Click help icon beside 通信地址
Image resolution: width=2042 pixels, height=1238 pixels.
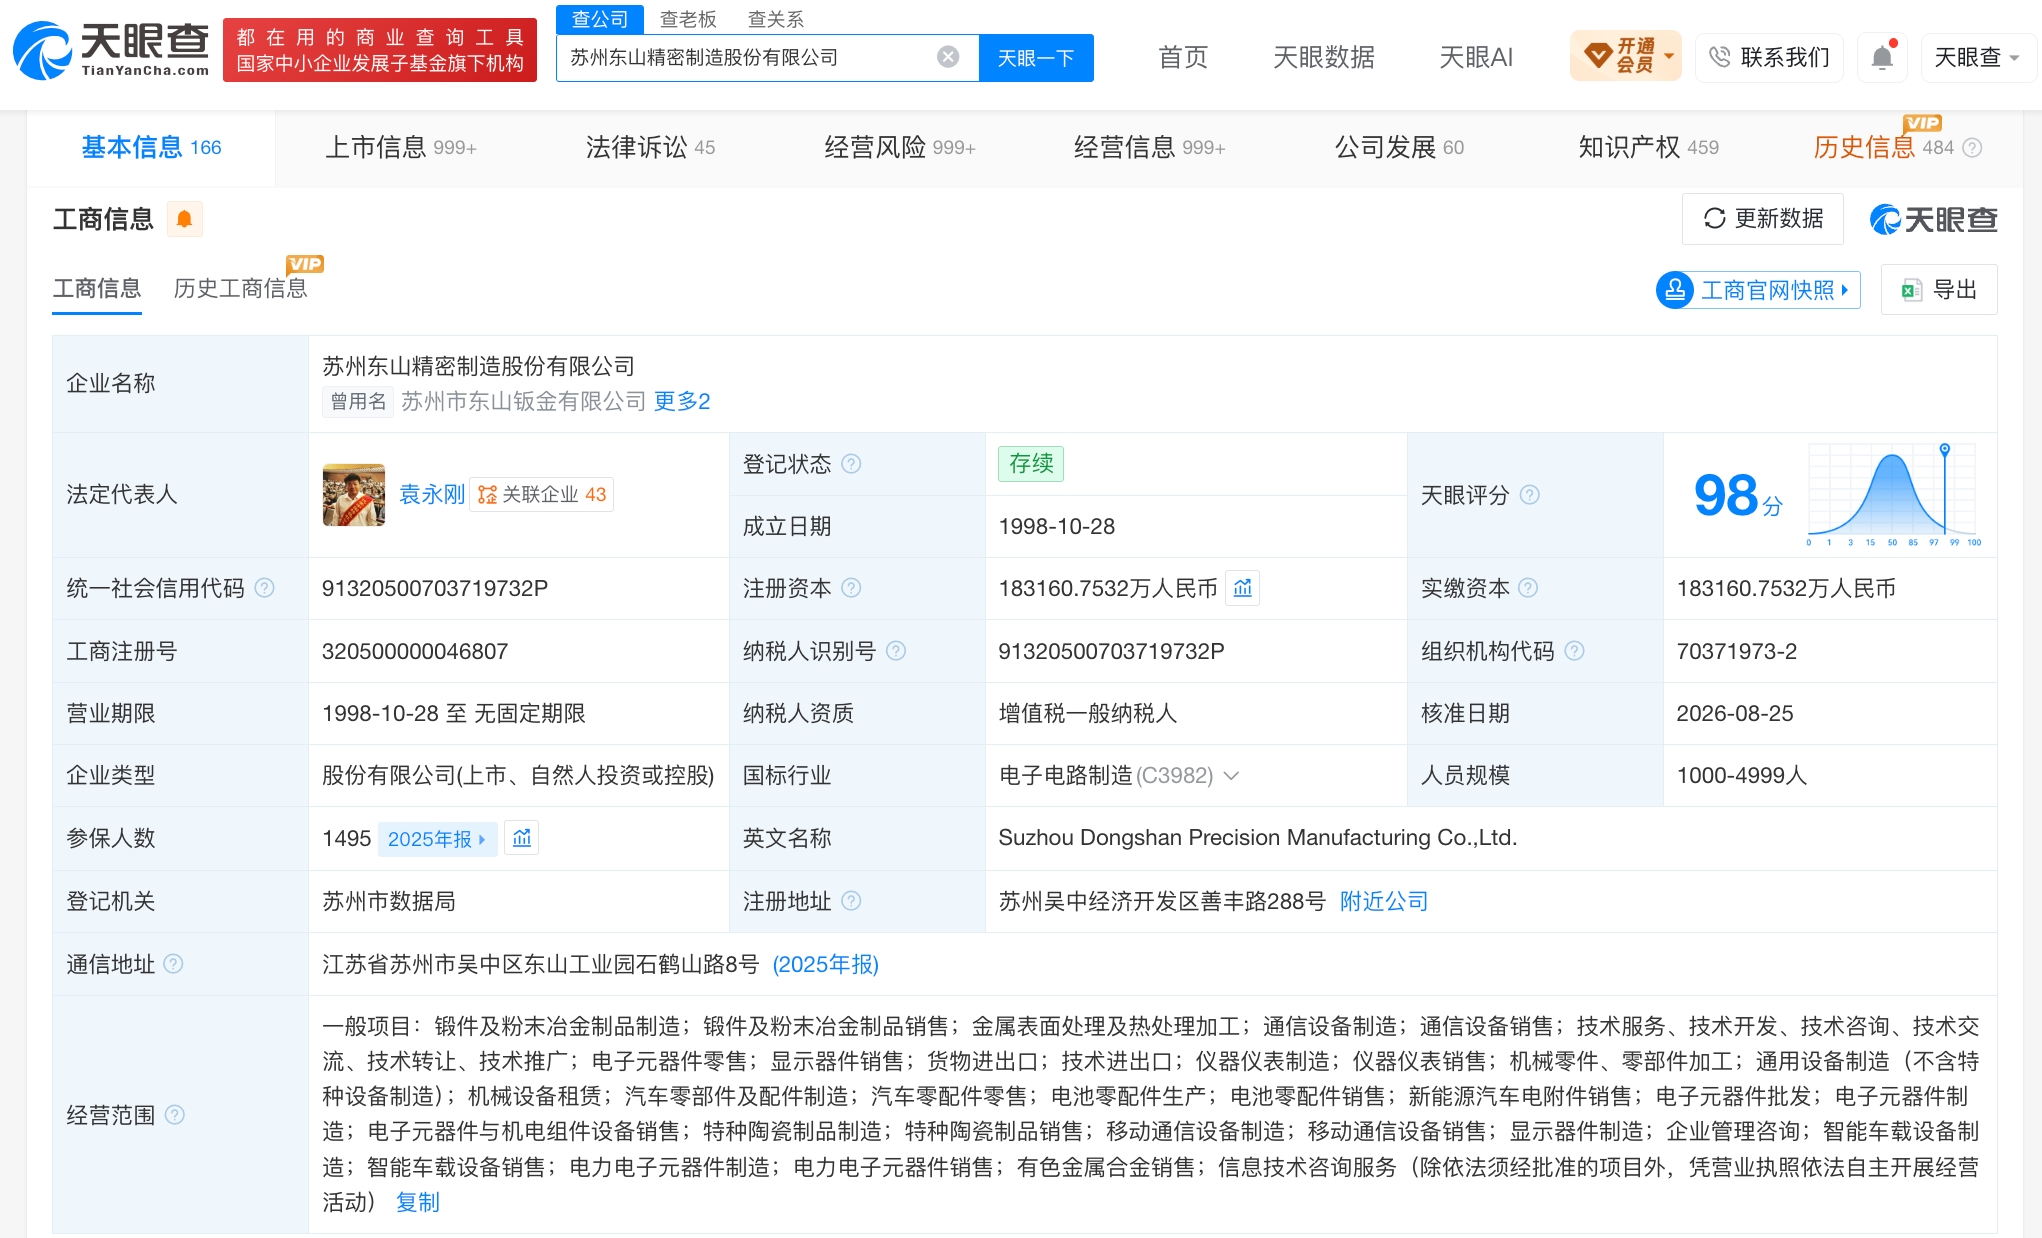point(173,964)
